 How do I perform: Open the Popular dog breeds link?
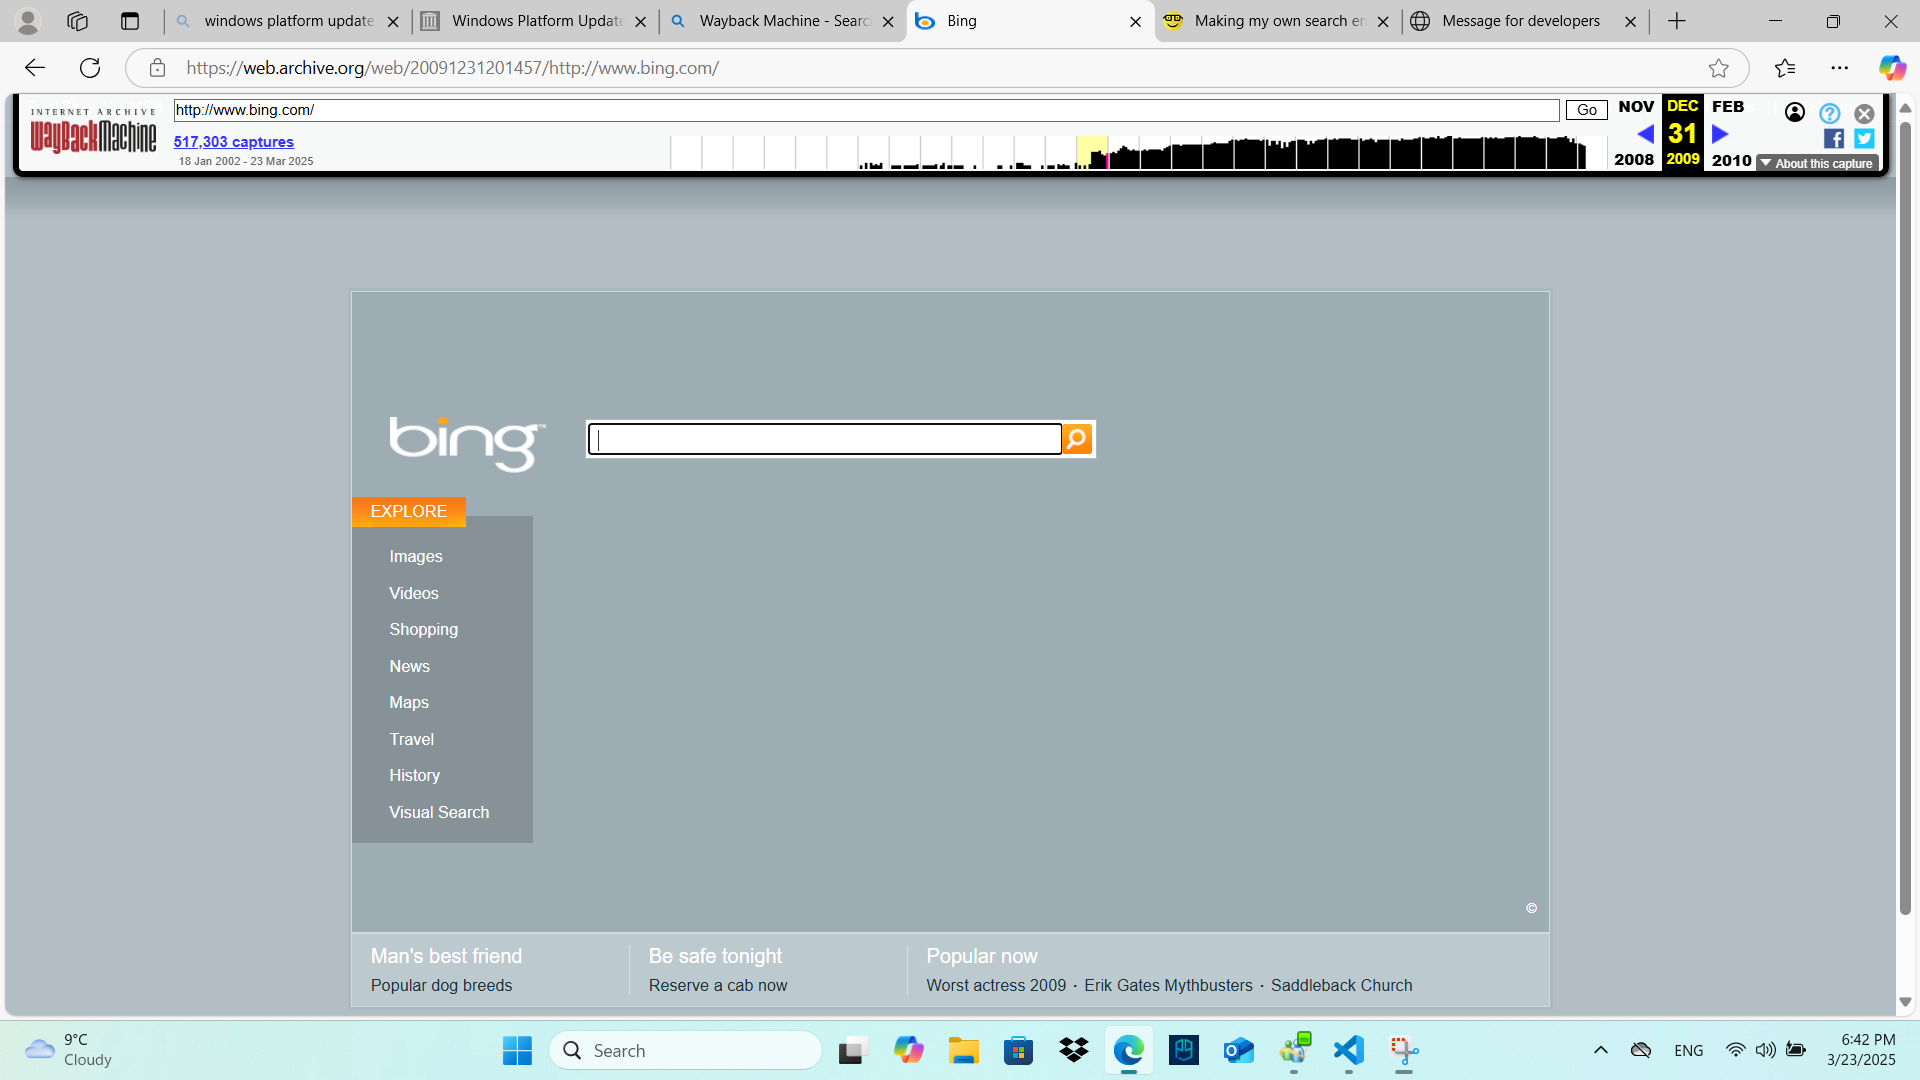coord(441,985)
